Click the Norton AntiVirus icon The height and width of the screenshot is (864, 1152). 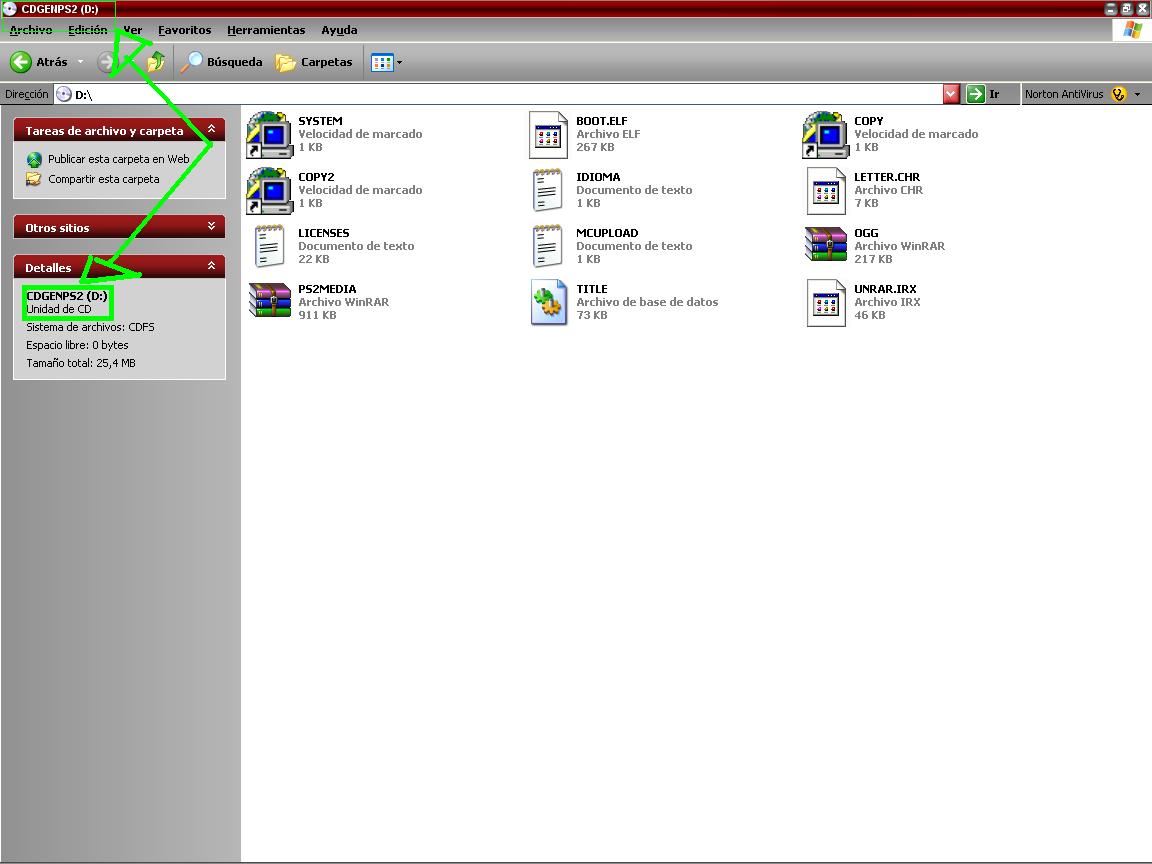coord(1119,94)
